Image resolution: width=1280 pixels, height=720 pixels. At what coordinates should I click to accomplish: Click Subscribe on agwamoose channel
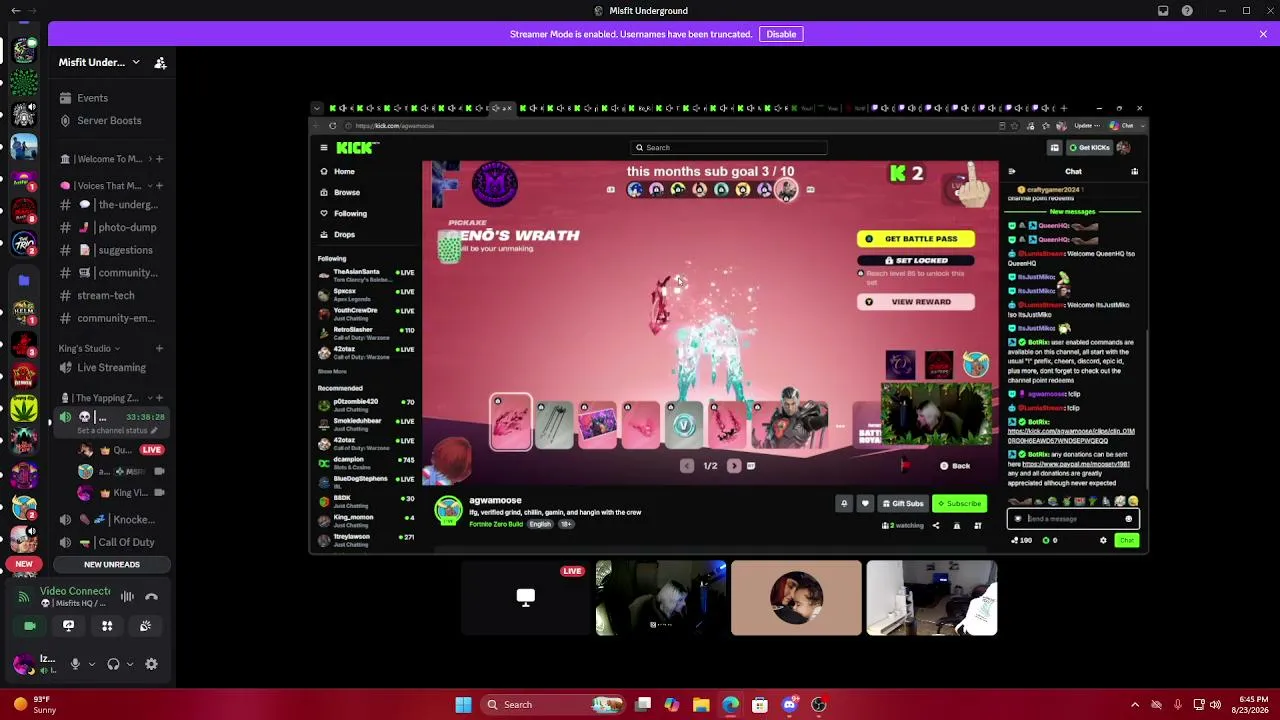pyautogui.click(x=960, y=504)
